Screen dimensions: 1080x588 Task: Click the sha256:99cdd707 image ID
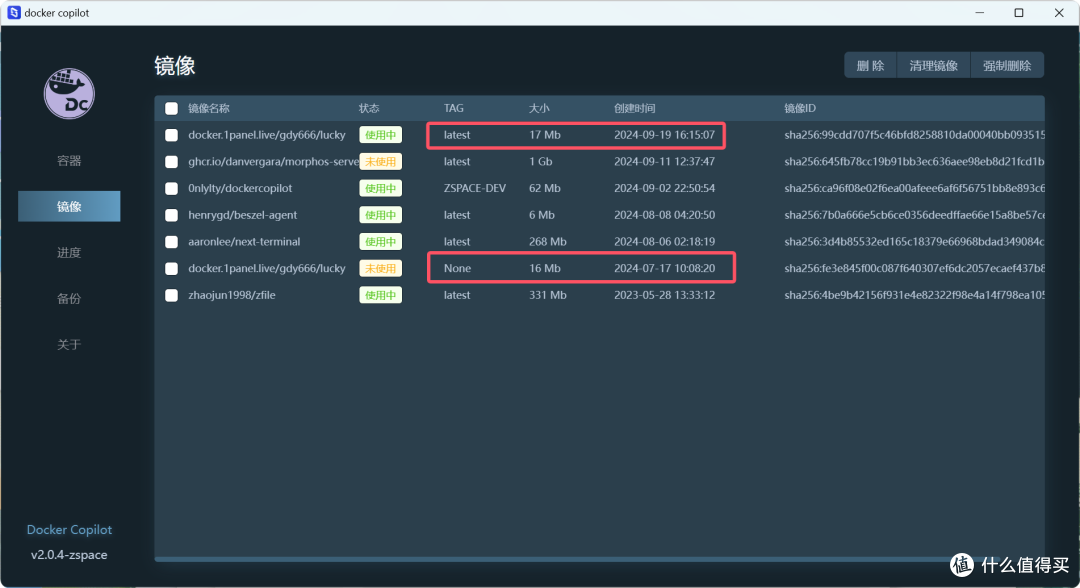coord(914,135)
